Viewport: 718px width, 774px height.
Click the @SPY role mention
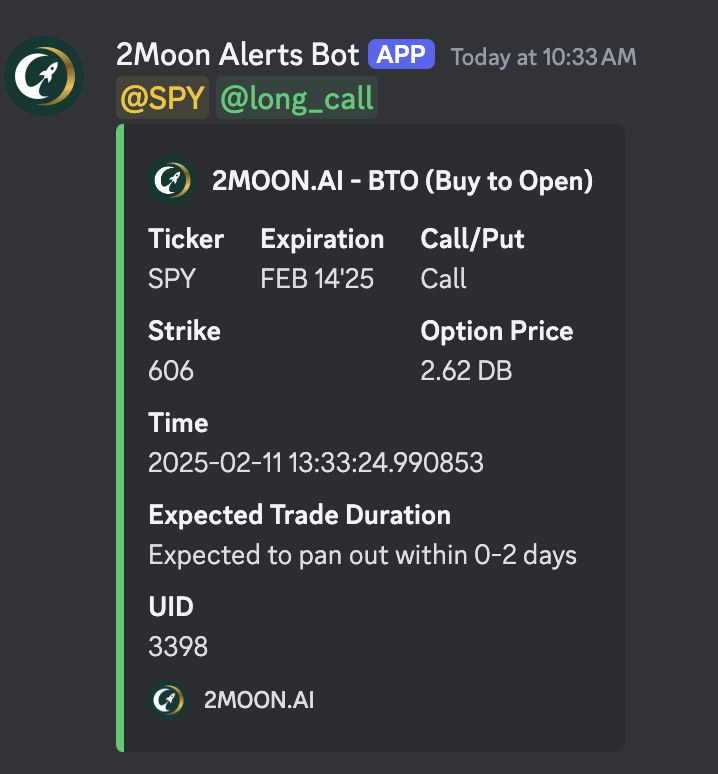(162, 99)
